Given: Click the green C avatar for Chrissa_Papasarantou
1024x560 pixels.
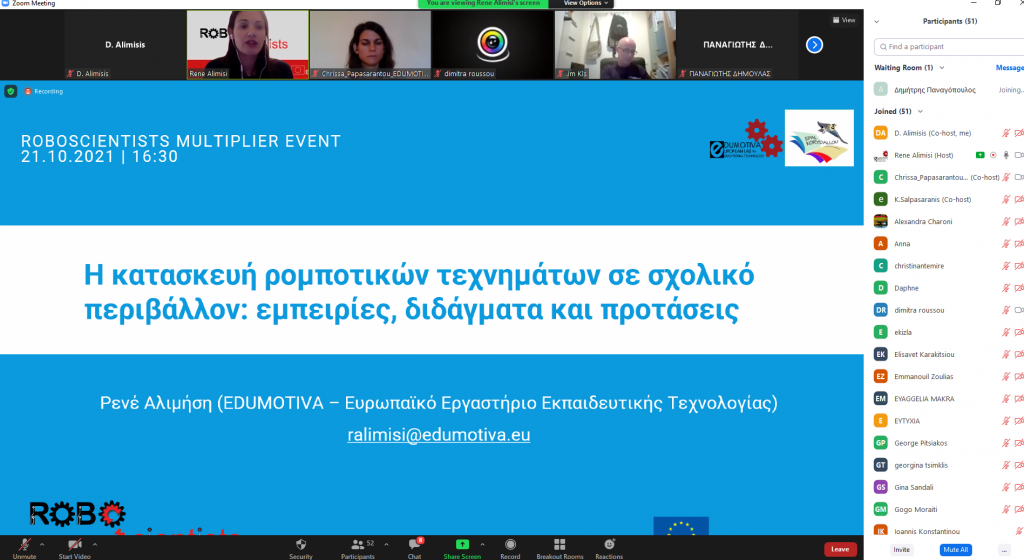Looking at the screenshot, I should [880, 177].
